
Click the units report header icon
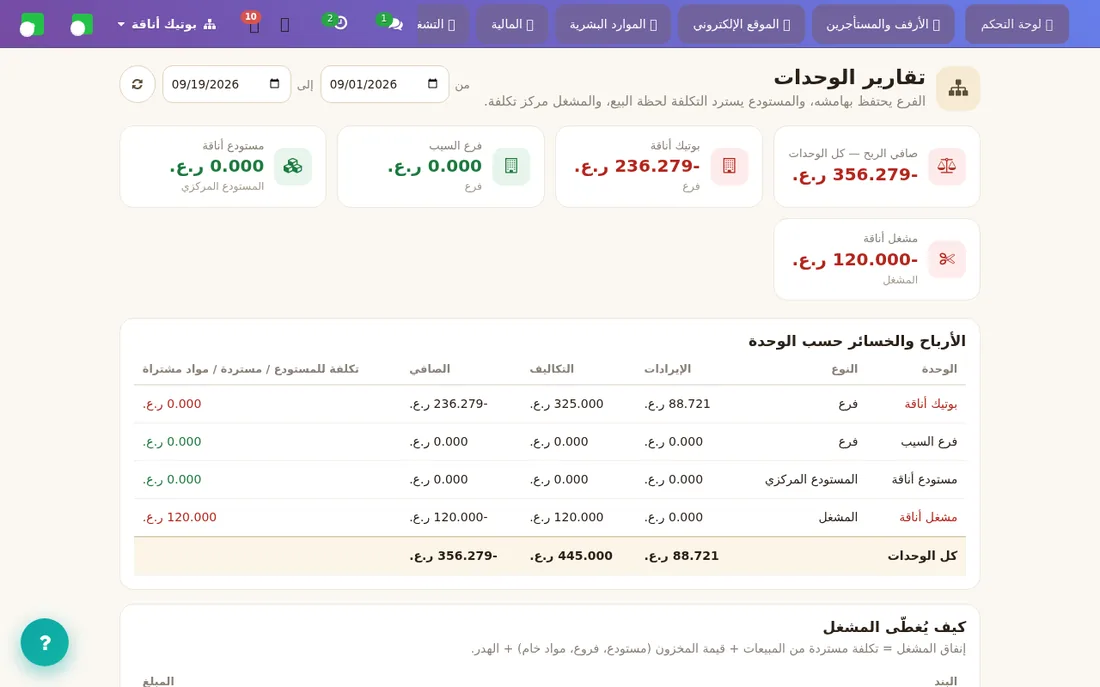(x=958, y=88)
